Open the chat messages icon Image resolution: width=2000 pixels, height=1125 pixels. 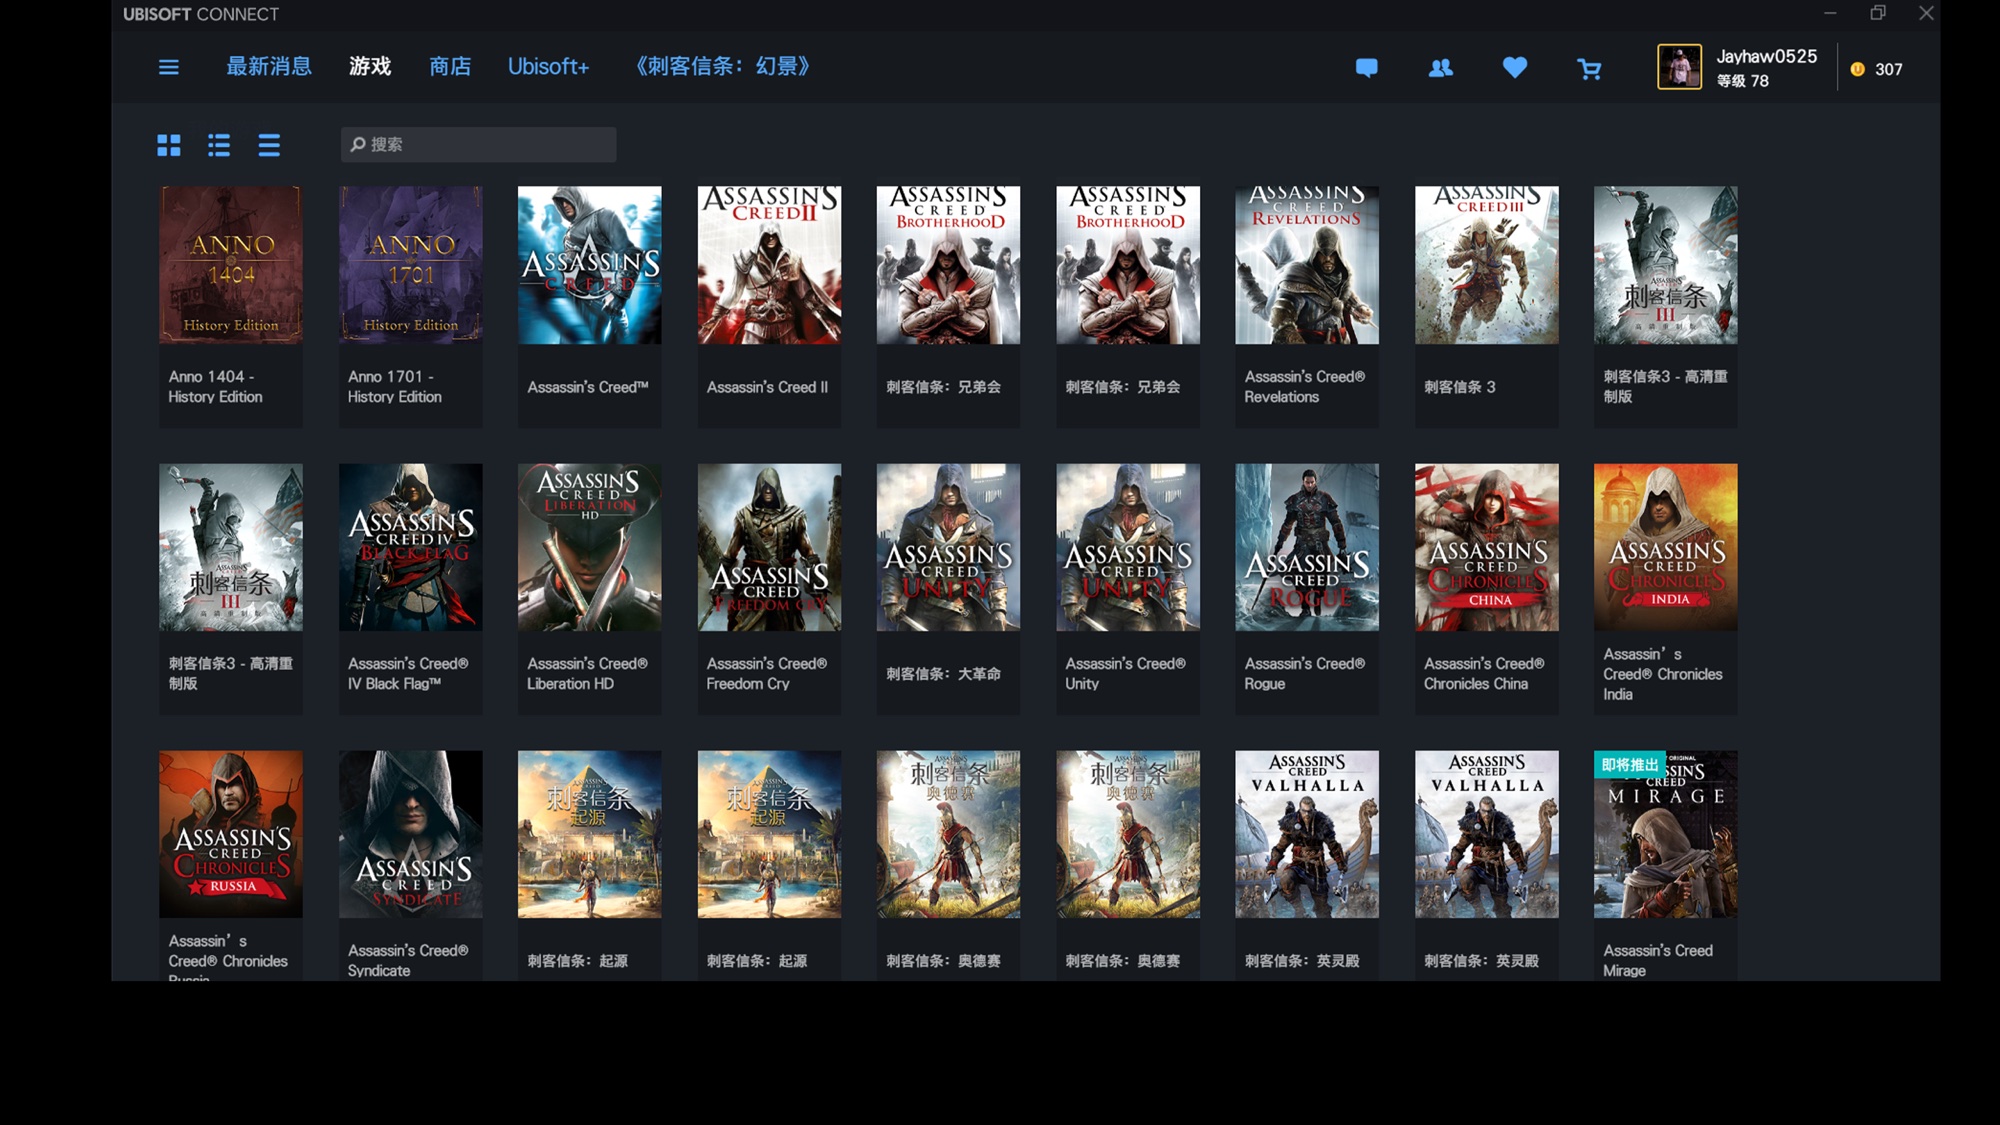(x=1366, y=68)
